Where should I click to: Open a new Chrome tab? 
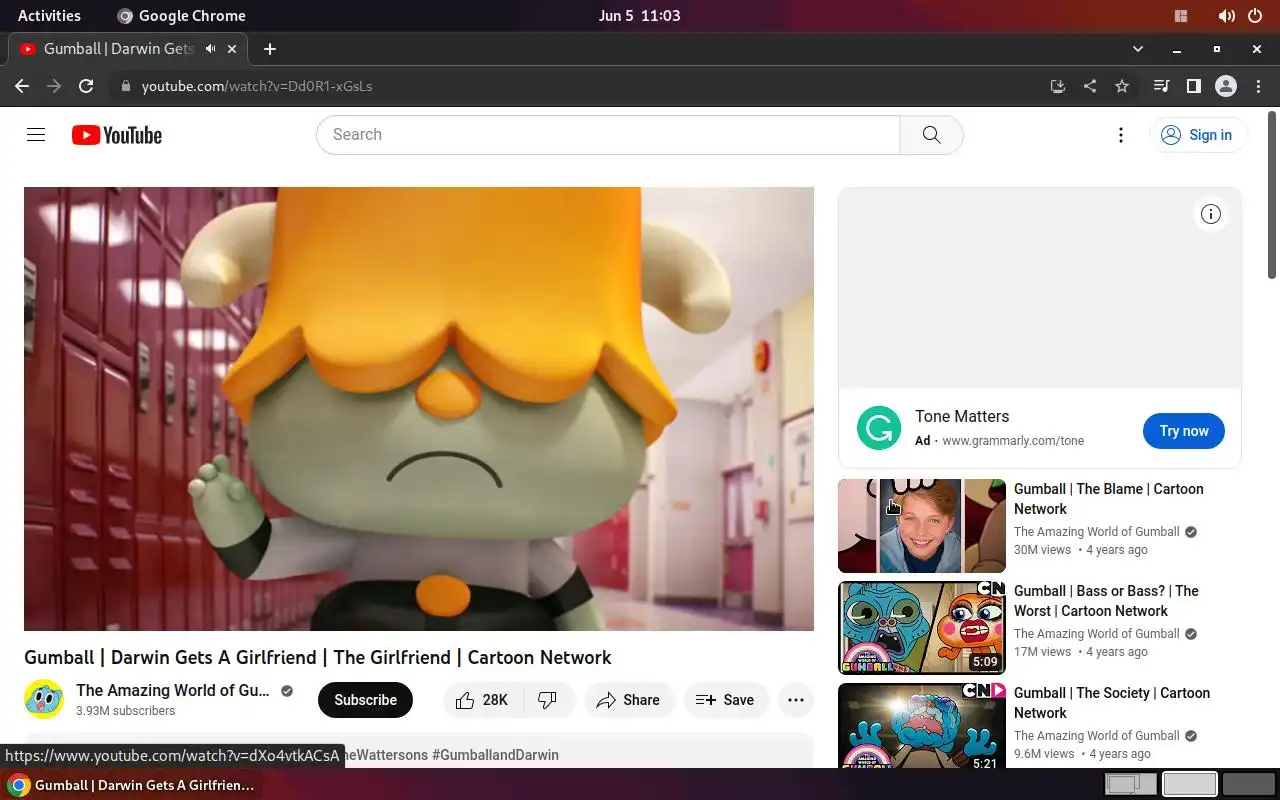tap(269, 48)
